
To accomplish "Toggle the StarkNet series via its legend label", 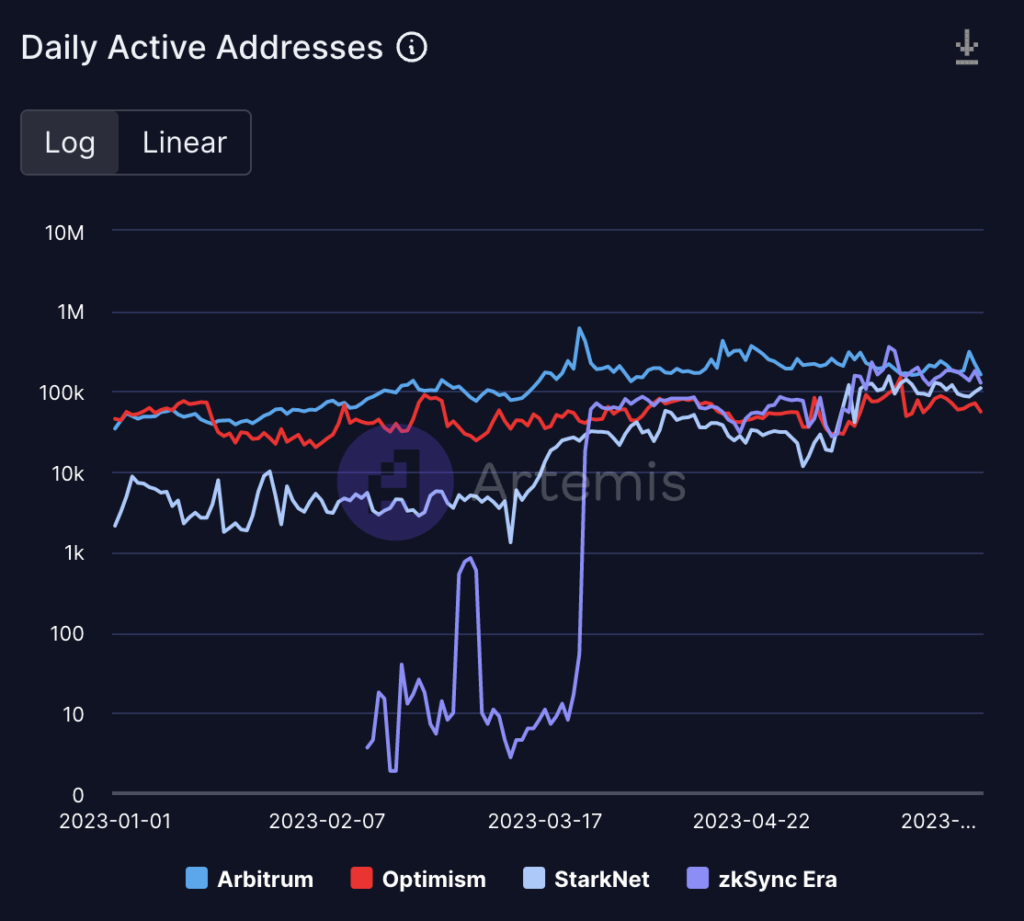I will point(602,879).
